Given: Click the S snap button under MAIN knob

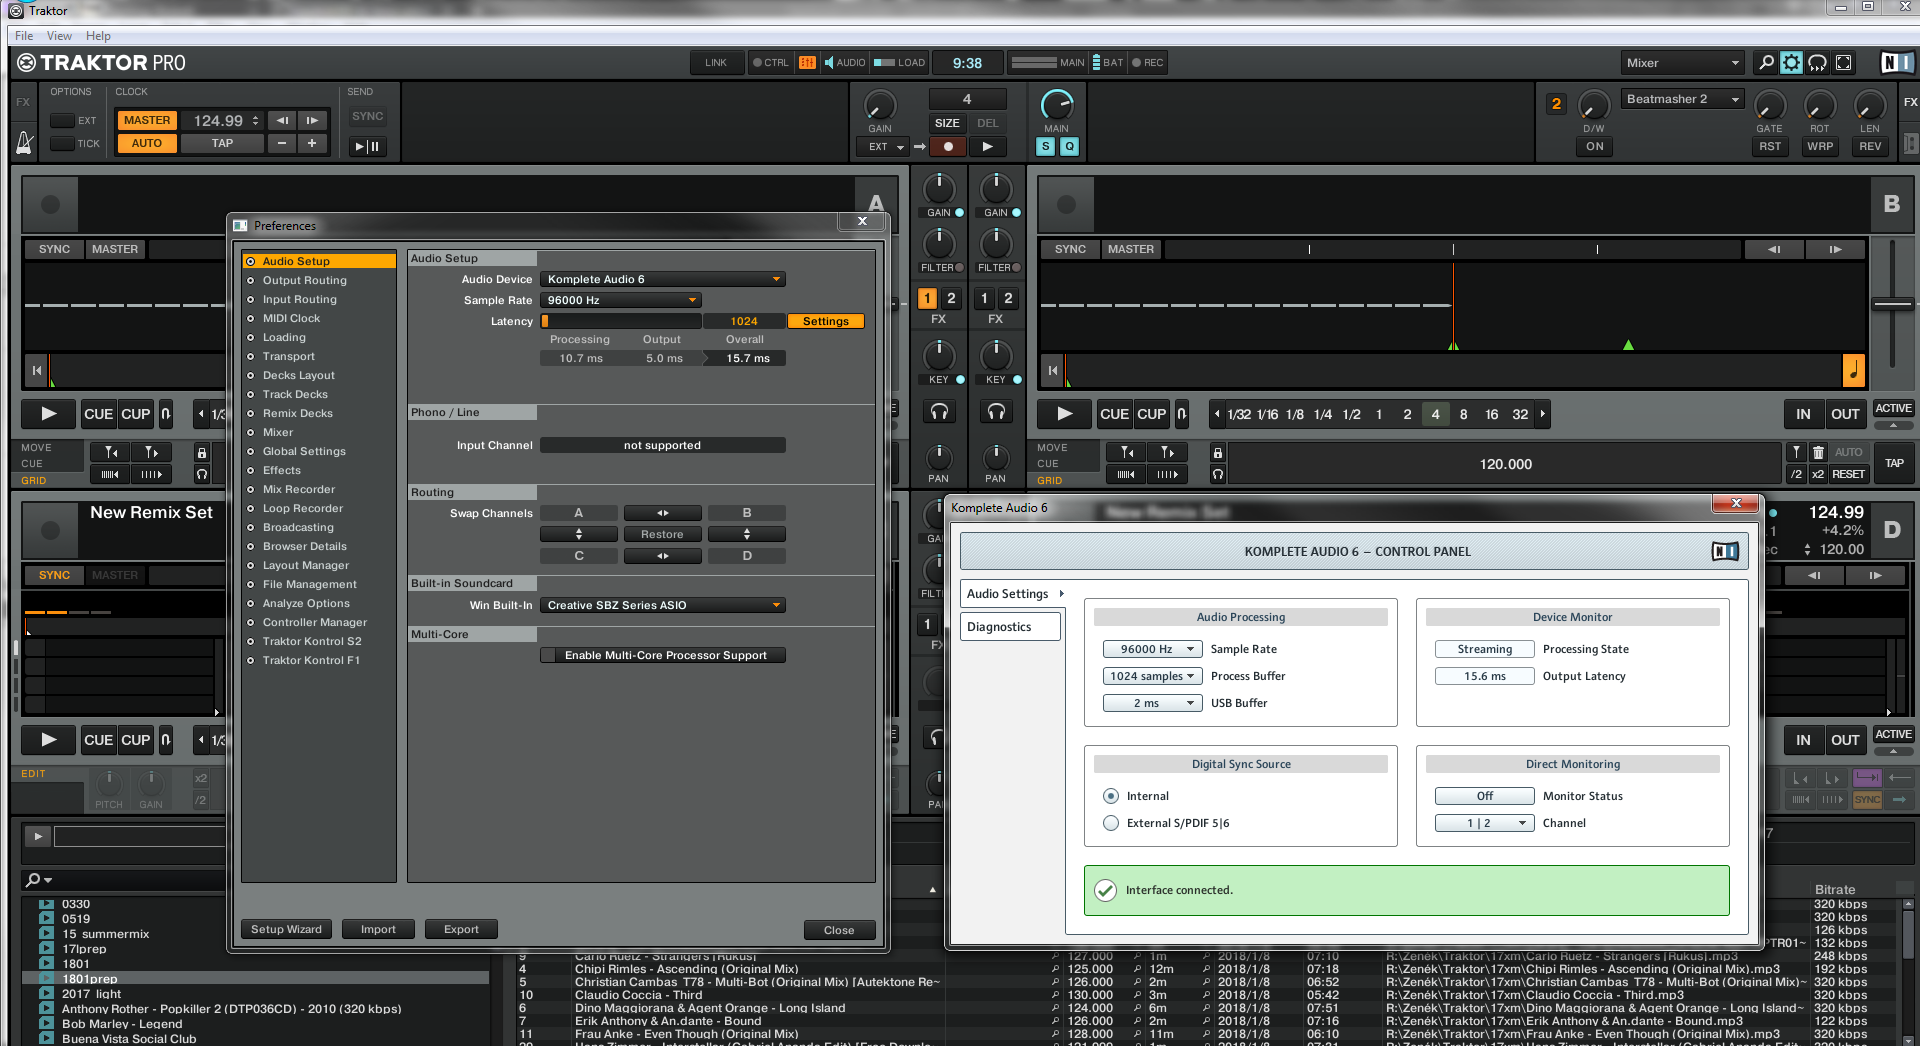Looking at the screenshot, I should click(1045, 147).
